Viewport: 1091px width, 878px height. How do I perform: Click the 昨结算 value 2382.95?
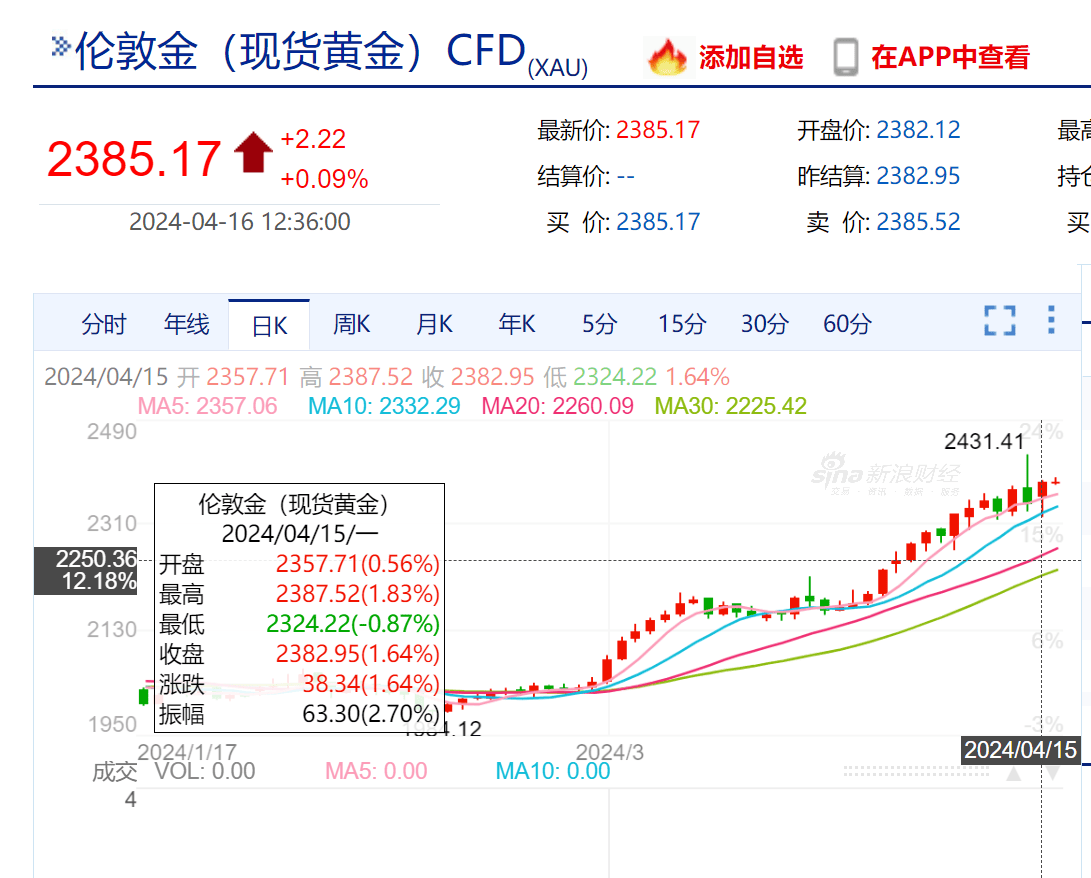918,176
